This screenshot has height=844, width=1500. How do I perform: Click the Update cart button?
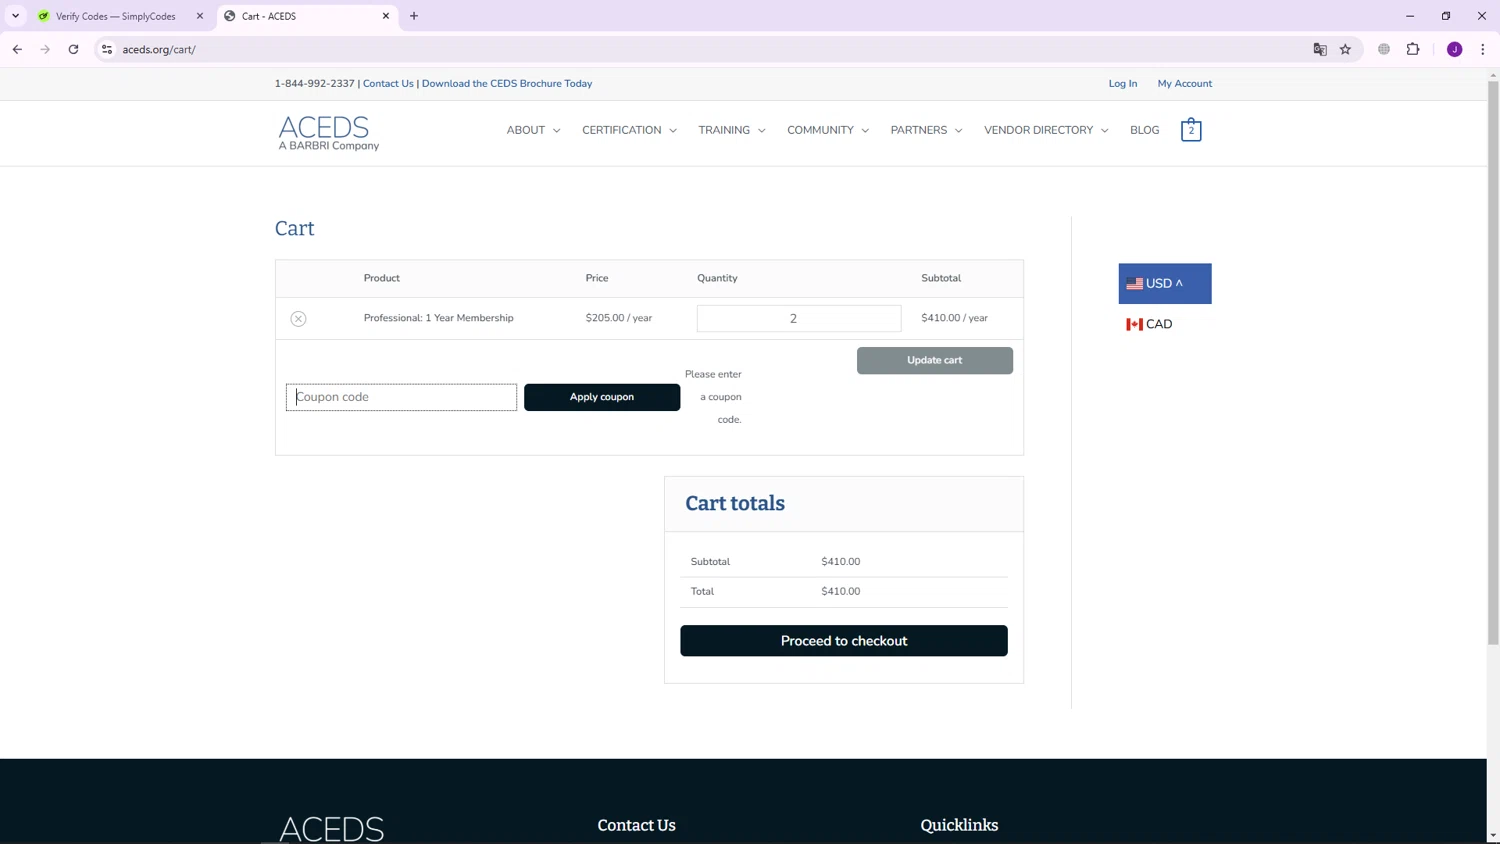click(x=935, y=360)
